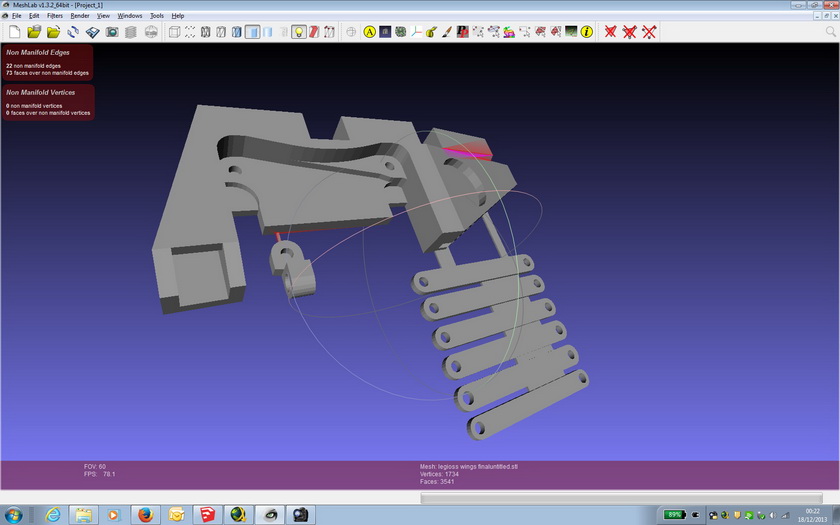Image resolution: width=840 pixels, height=525 pixels.
Task: Click the rainbow-colored toolbar icon
Action: pos(509,32)
